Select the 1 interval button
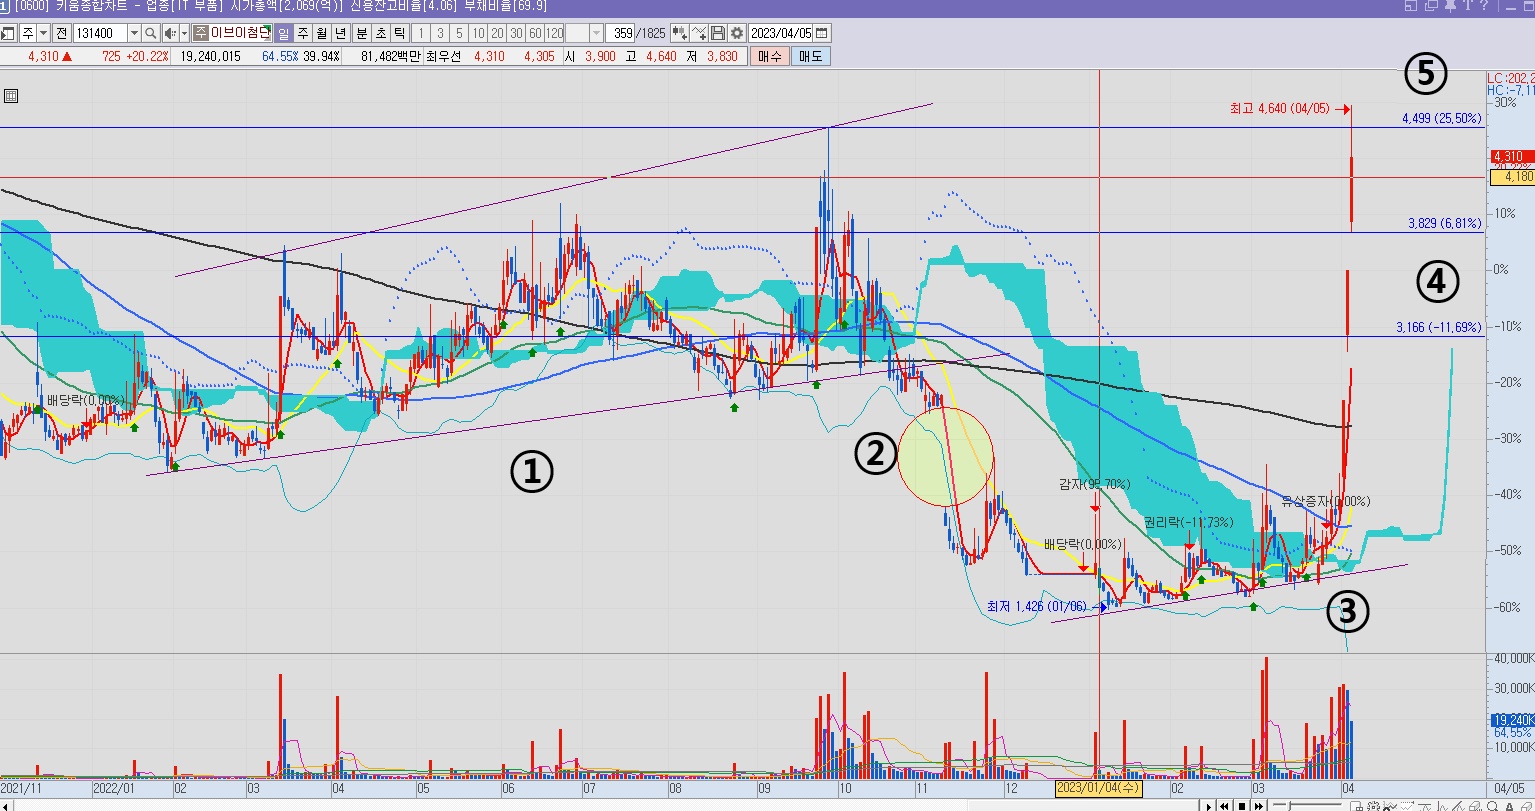 [420, 33]
